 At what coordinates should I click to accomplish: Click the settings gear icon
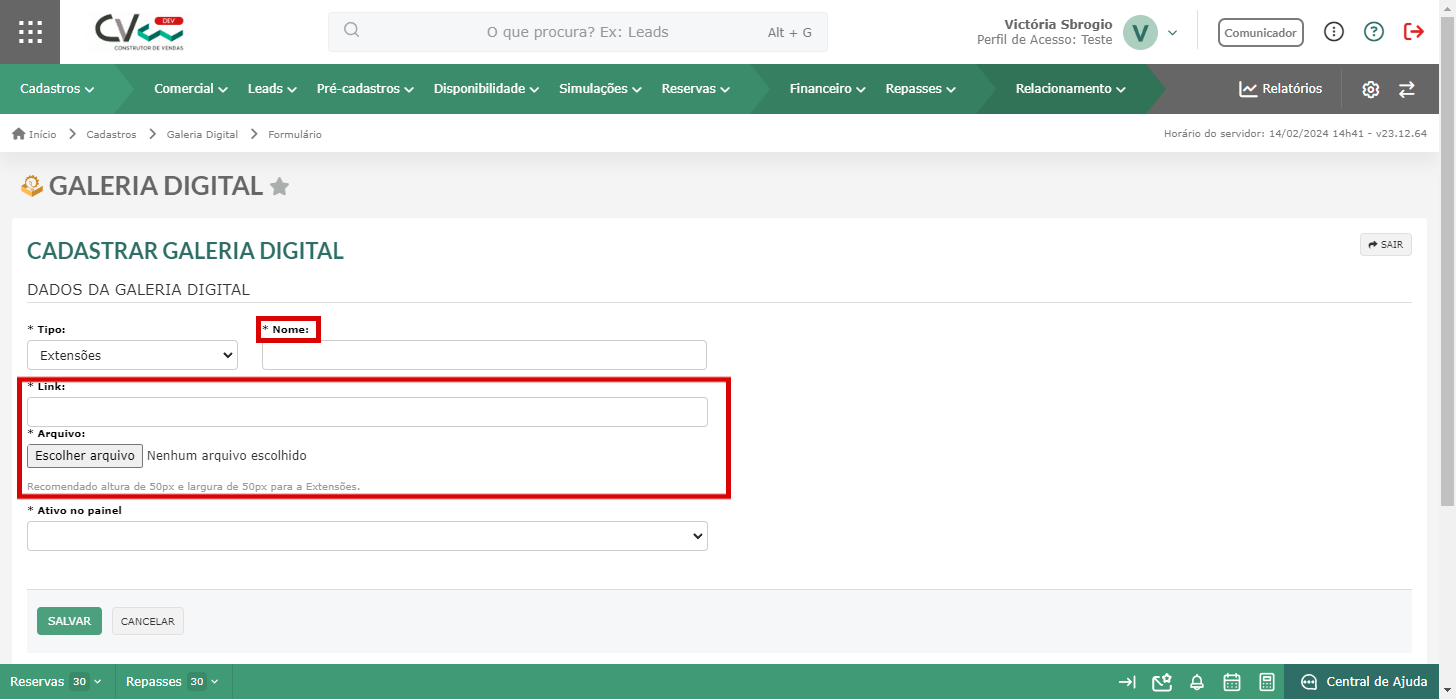click(x=1370, y=89)
